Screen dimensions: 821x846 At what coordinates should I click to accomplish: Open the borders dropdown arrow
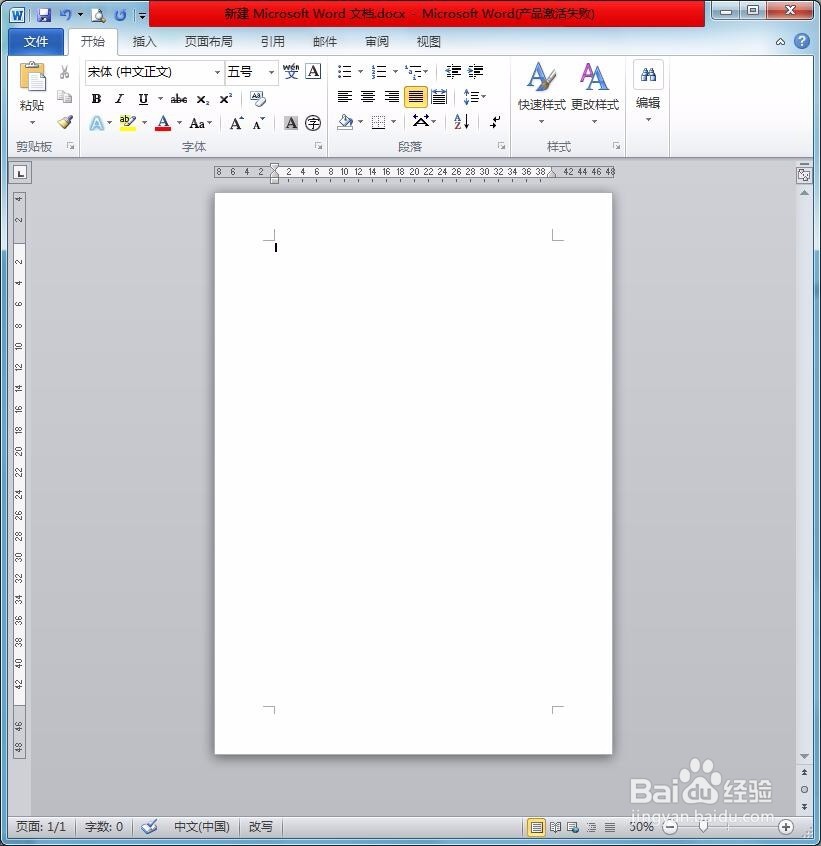pos(393,122)
